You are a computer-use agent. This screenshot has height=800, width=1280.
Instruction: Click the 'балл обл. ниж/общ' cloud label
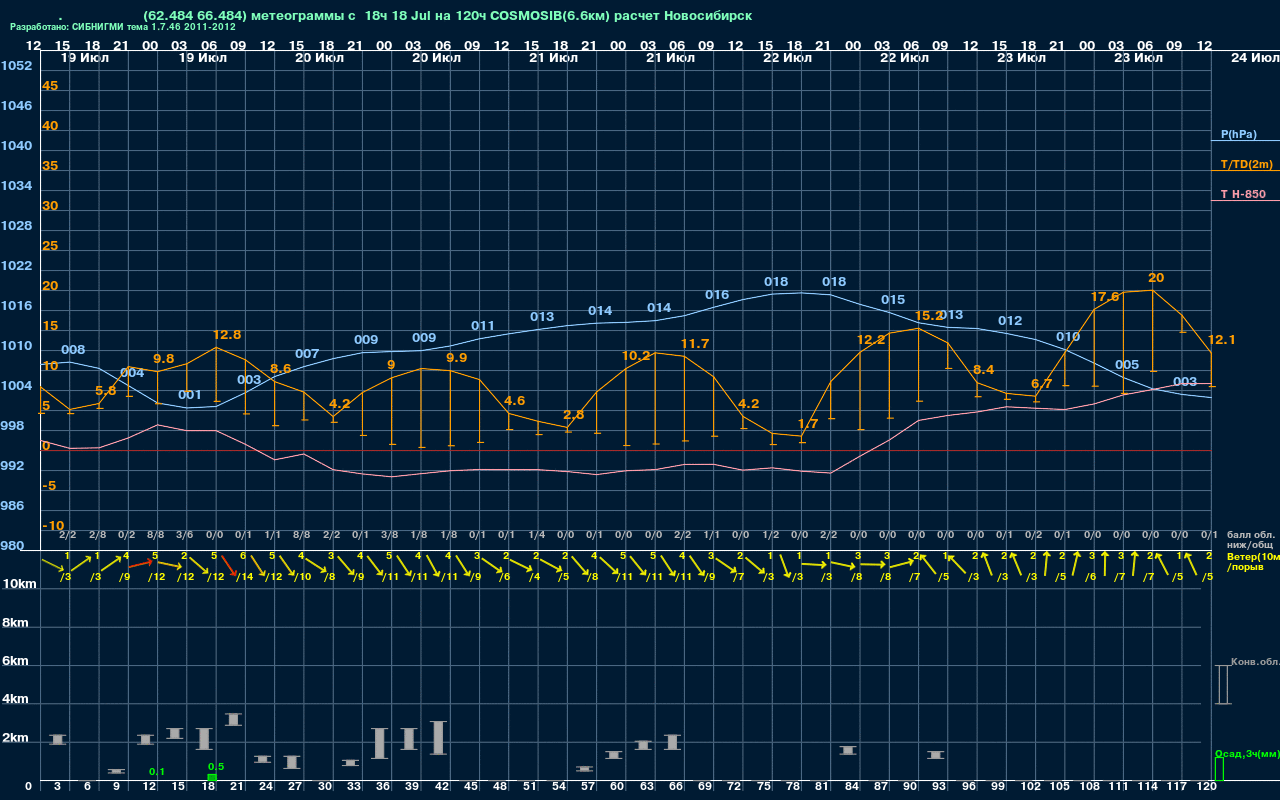click(1251, 539)
